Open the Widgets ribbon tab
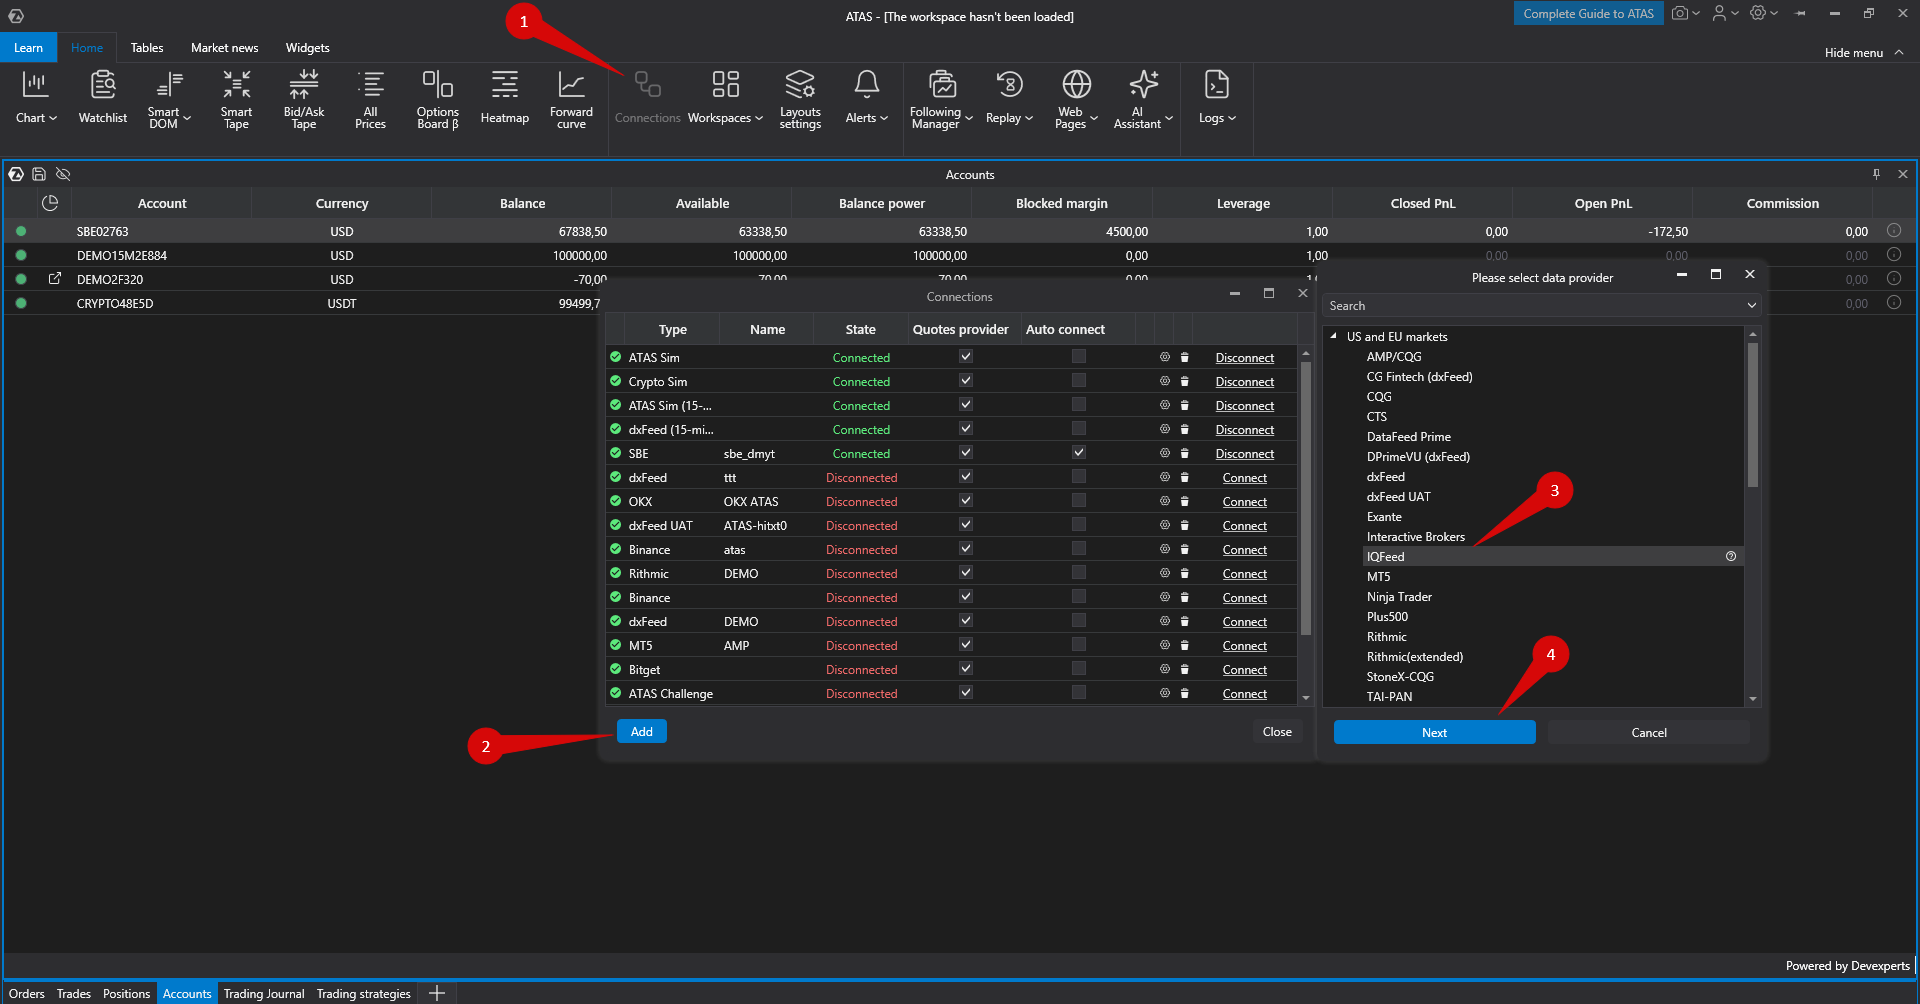This screenshot has width=1920, height=1004. (x=308, y=48)
